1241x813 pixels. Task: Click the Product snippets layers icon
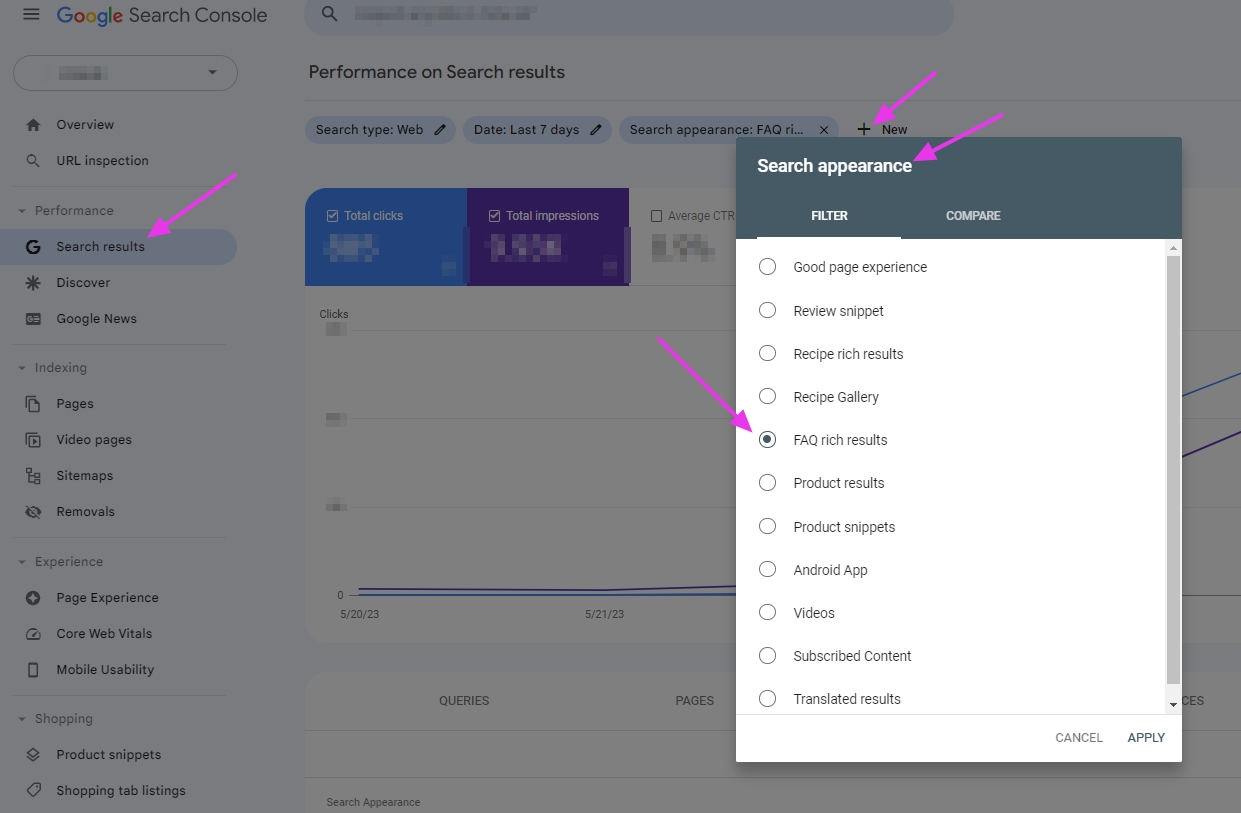(33, 755)
